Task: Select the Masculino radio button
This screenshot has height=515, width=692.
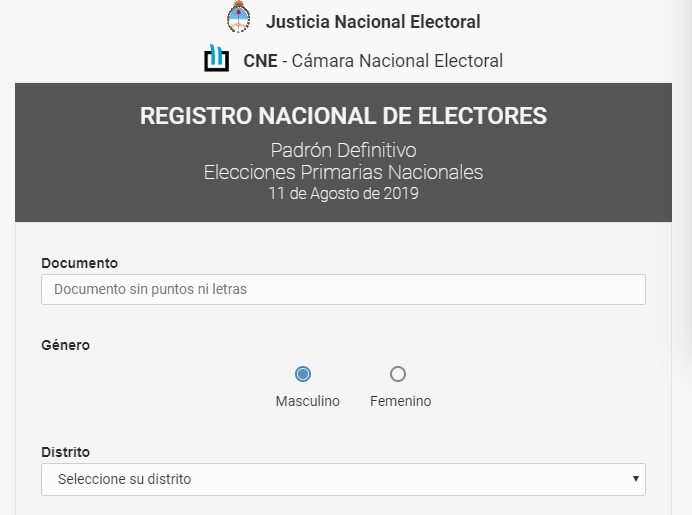Action: [303, 374]
